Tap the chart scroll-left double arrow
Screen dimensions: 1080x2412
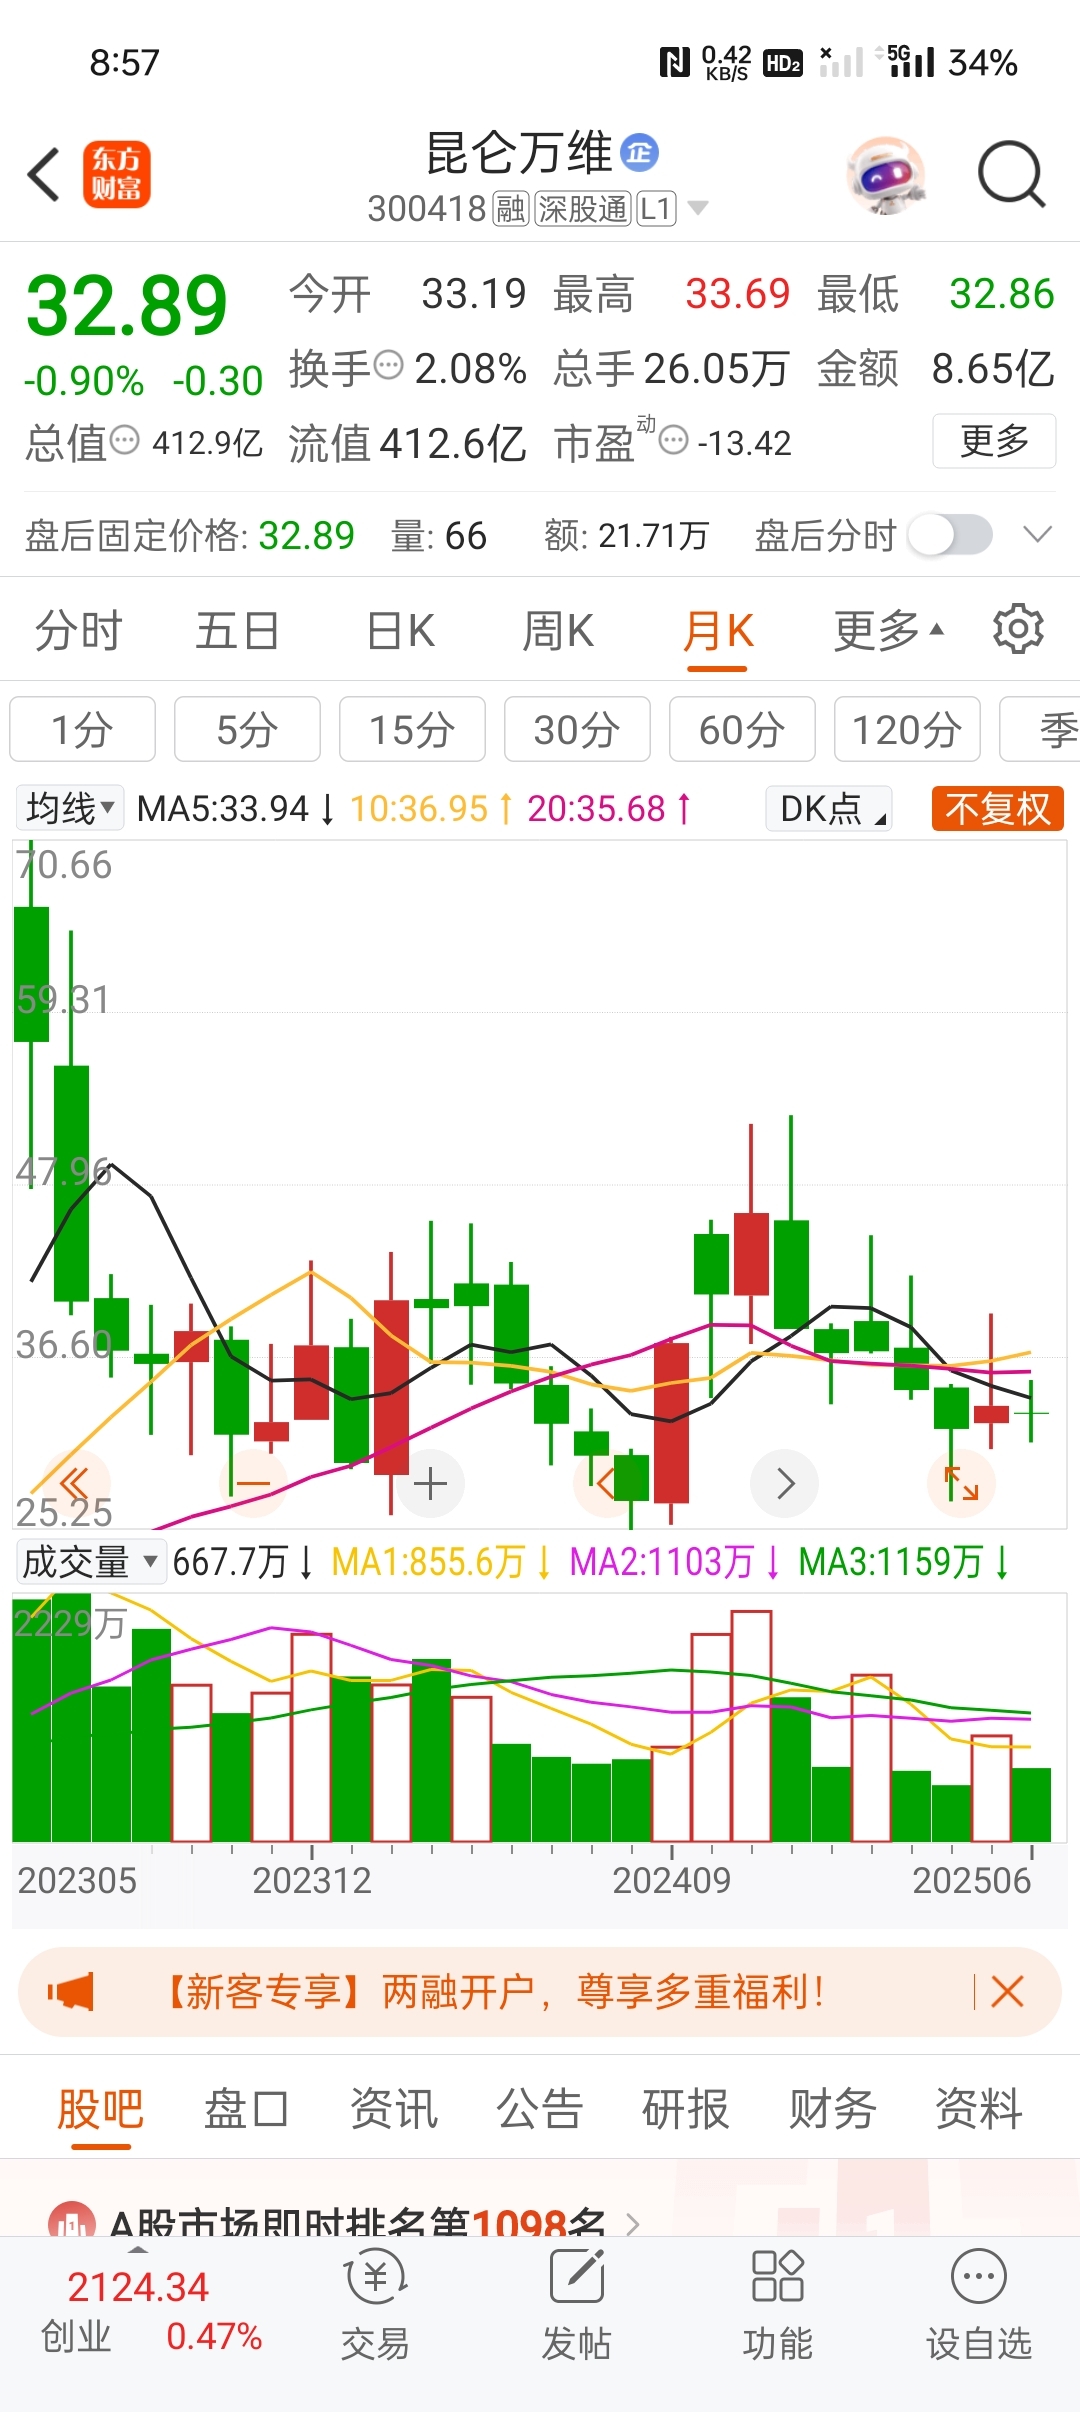tap(75, 1483)
